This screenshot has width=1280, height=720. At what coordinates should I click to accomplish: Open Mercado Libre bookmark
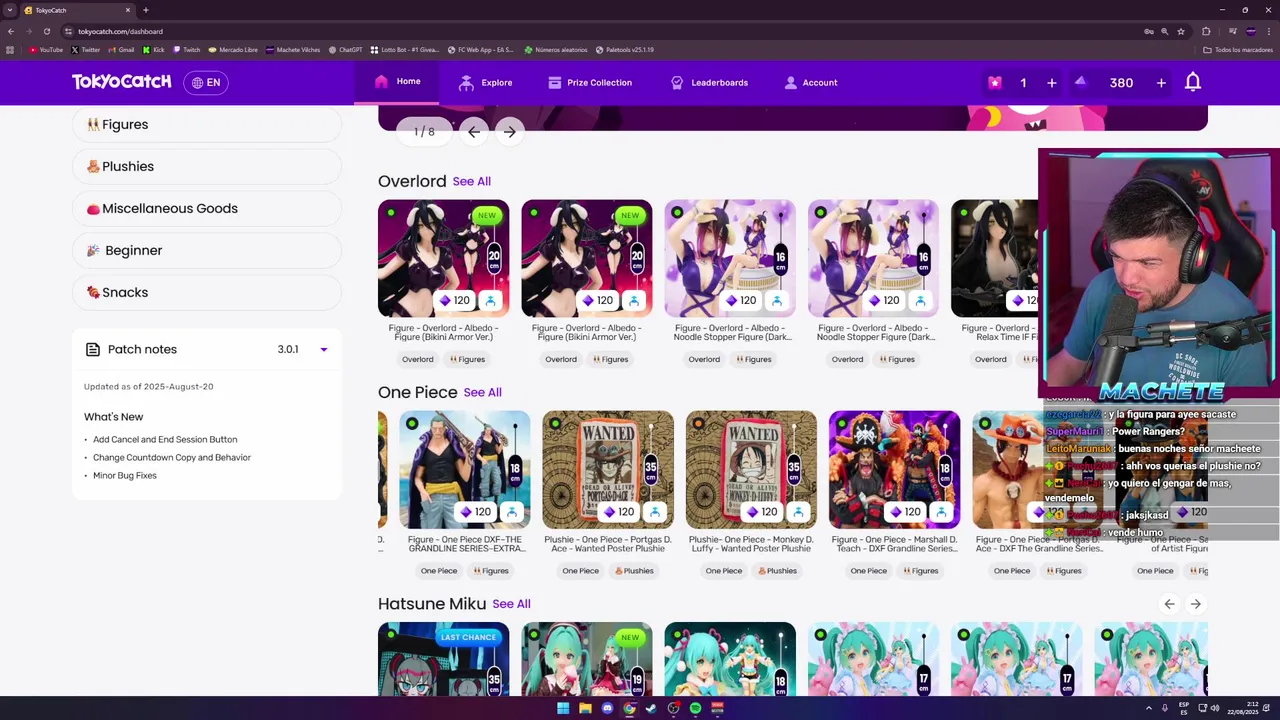click(x=233, y=49)
